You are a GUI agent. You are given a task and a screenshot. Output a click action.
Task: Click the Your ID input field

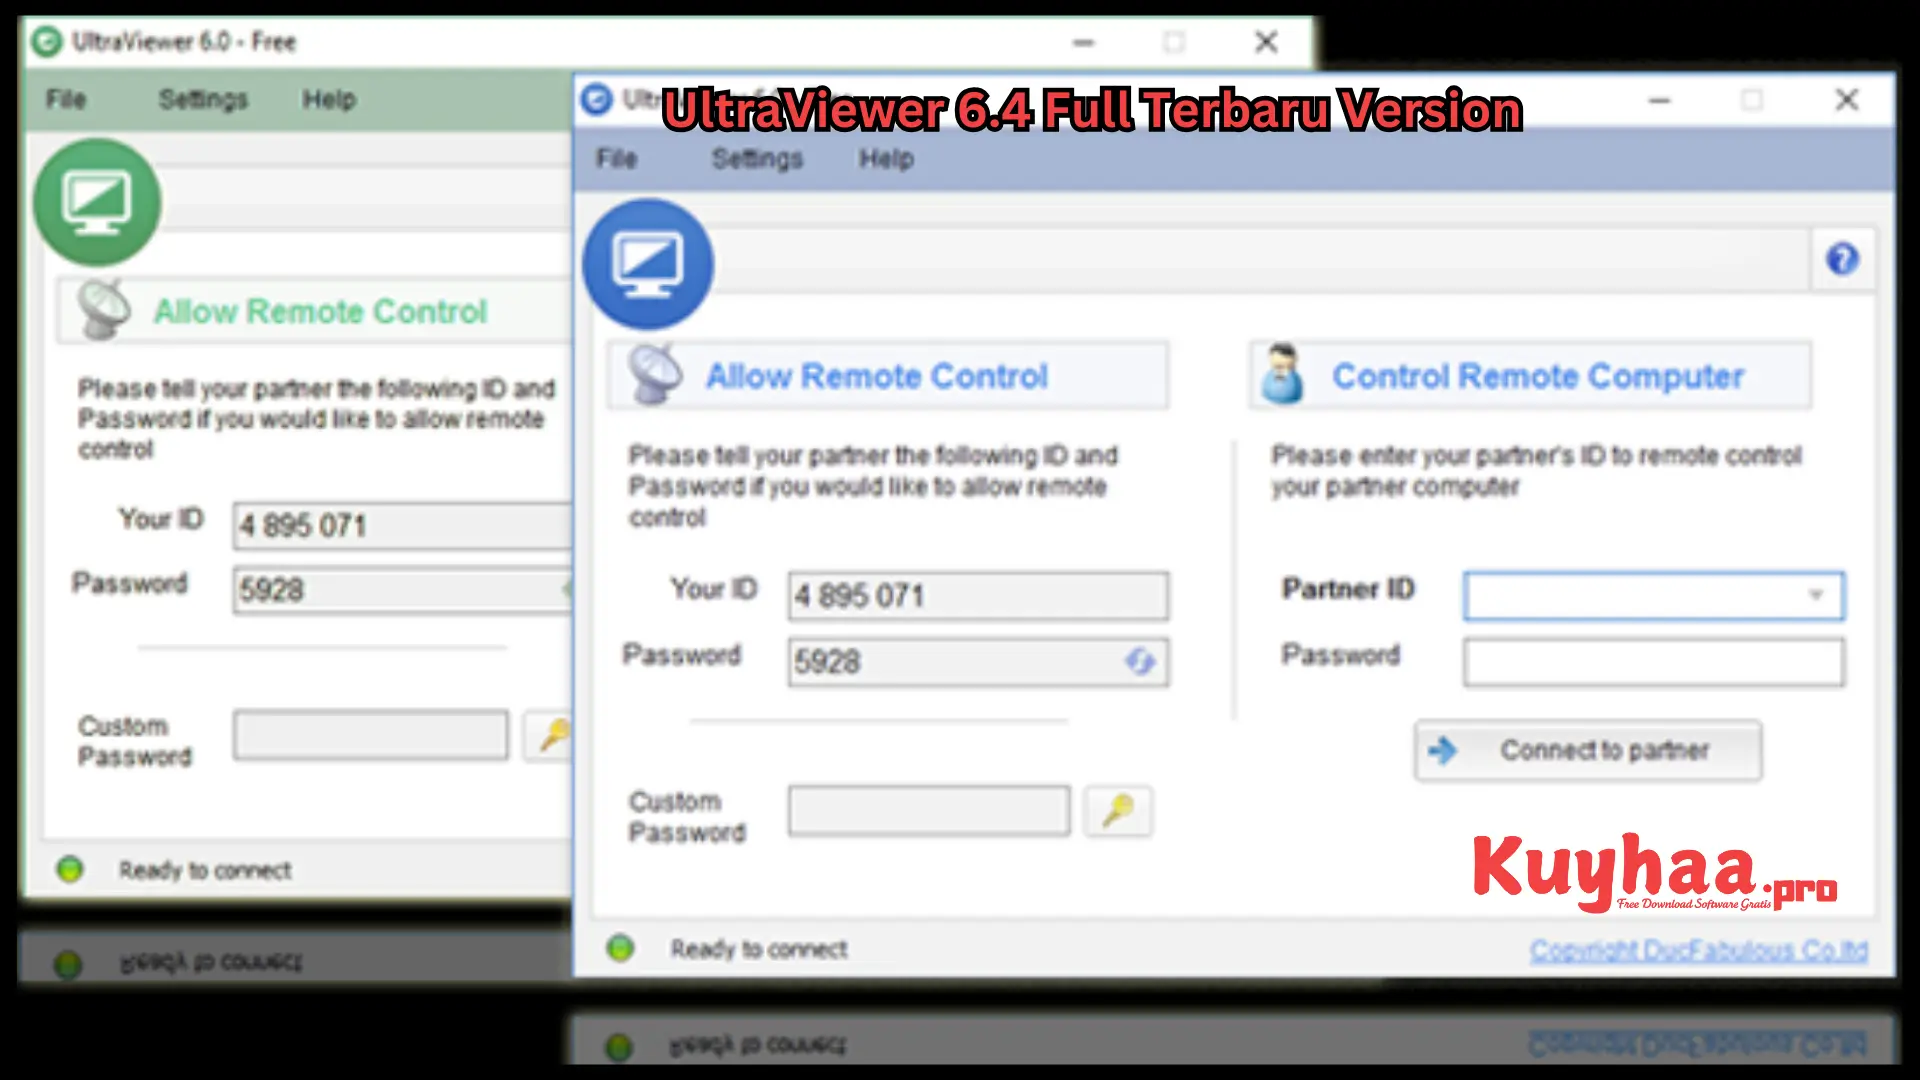(x=977, y=595)
